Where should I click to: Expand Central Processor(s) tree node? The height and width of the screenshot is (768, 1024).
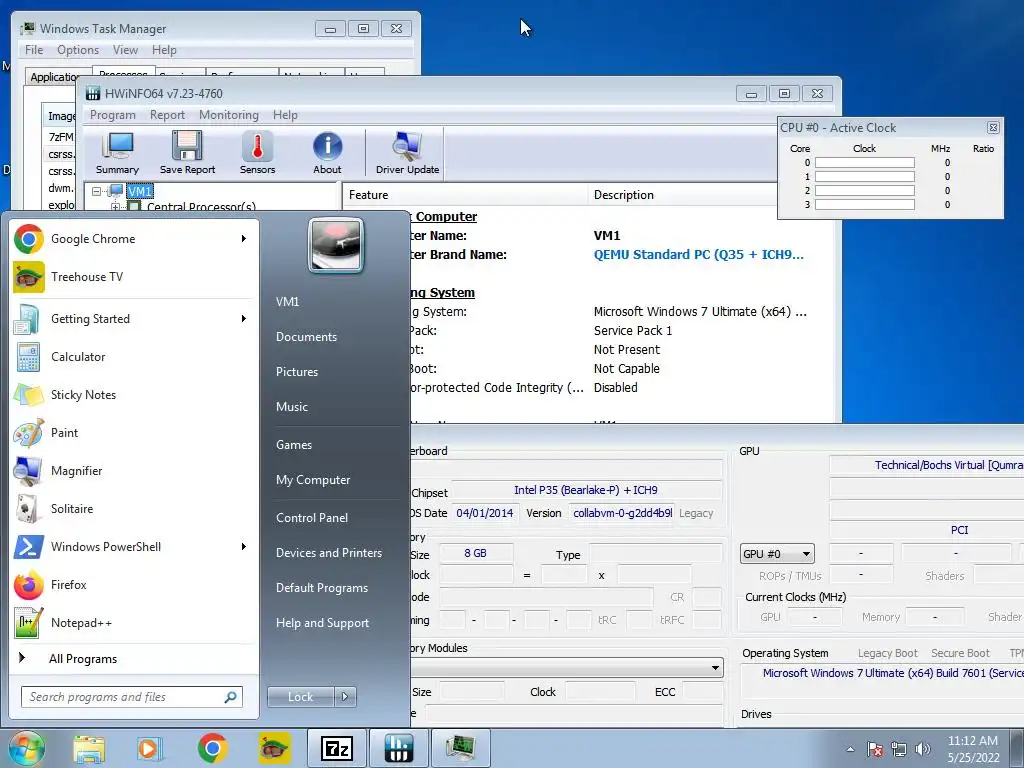pos(116,207)
